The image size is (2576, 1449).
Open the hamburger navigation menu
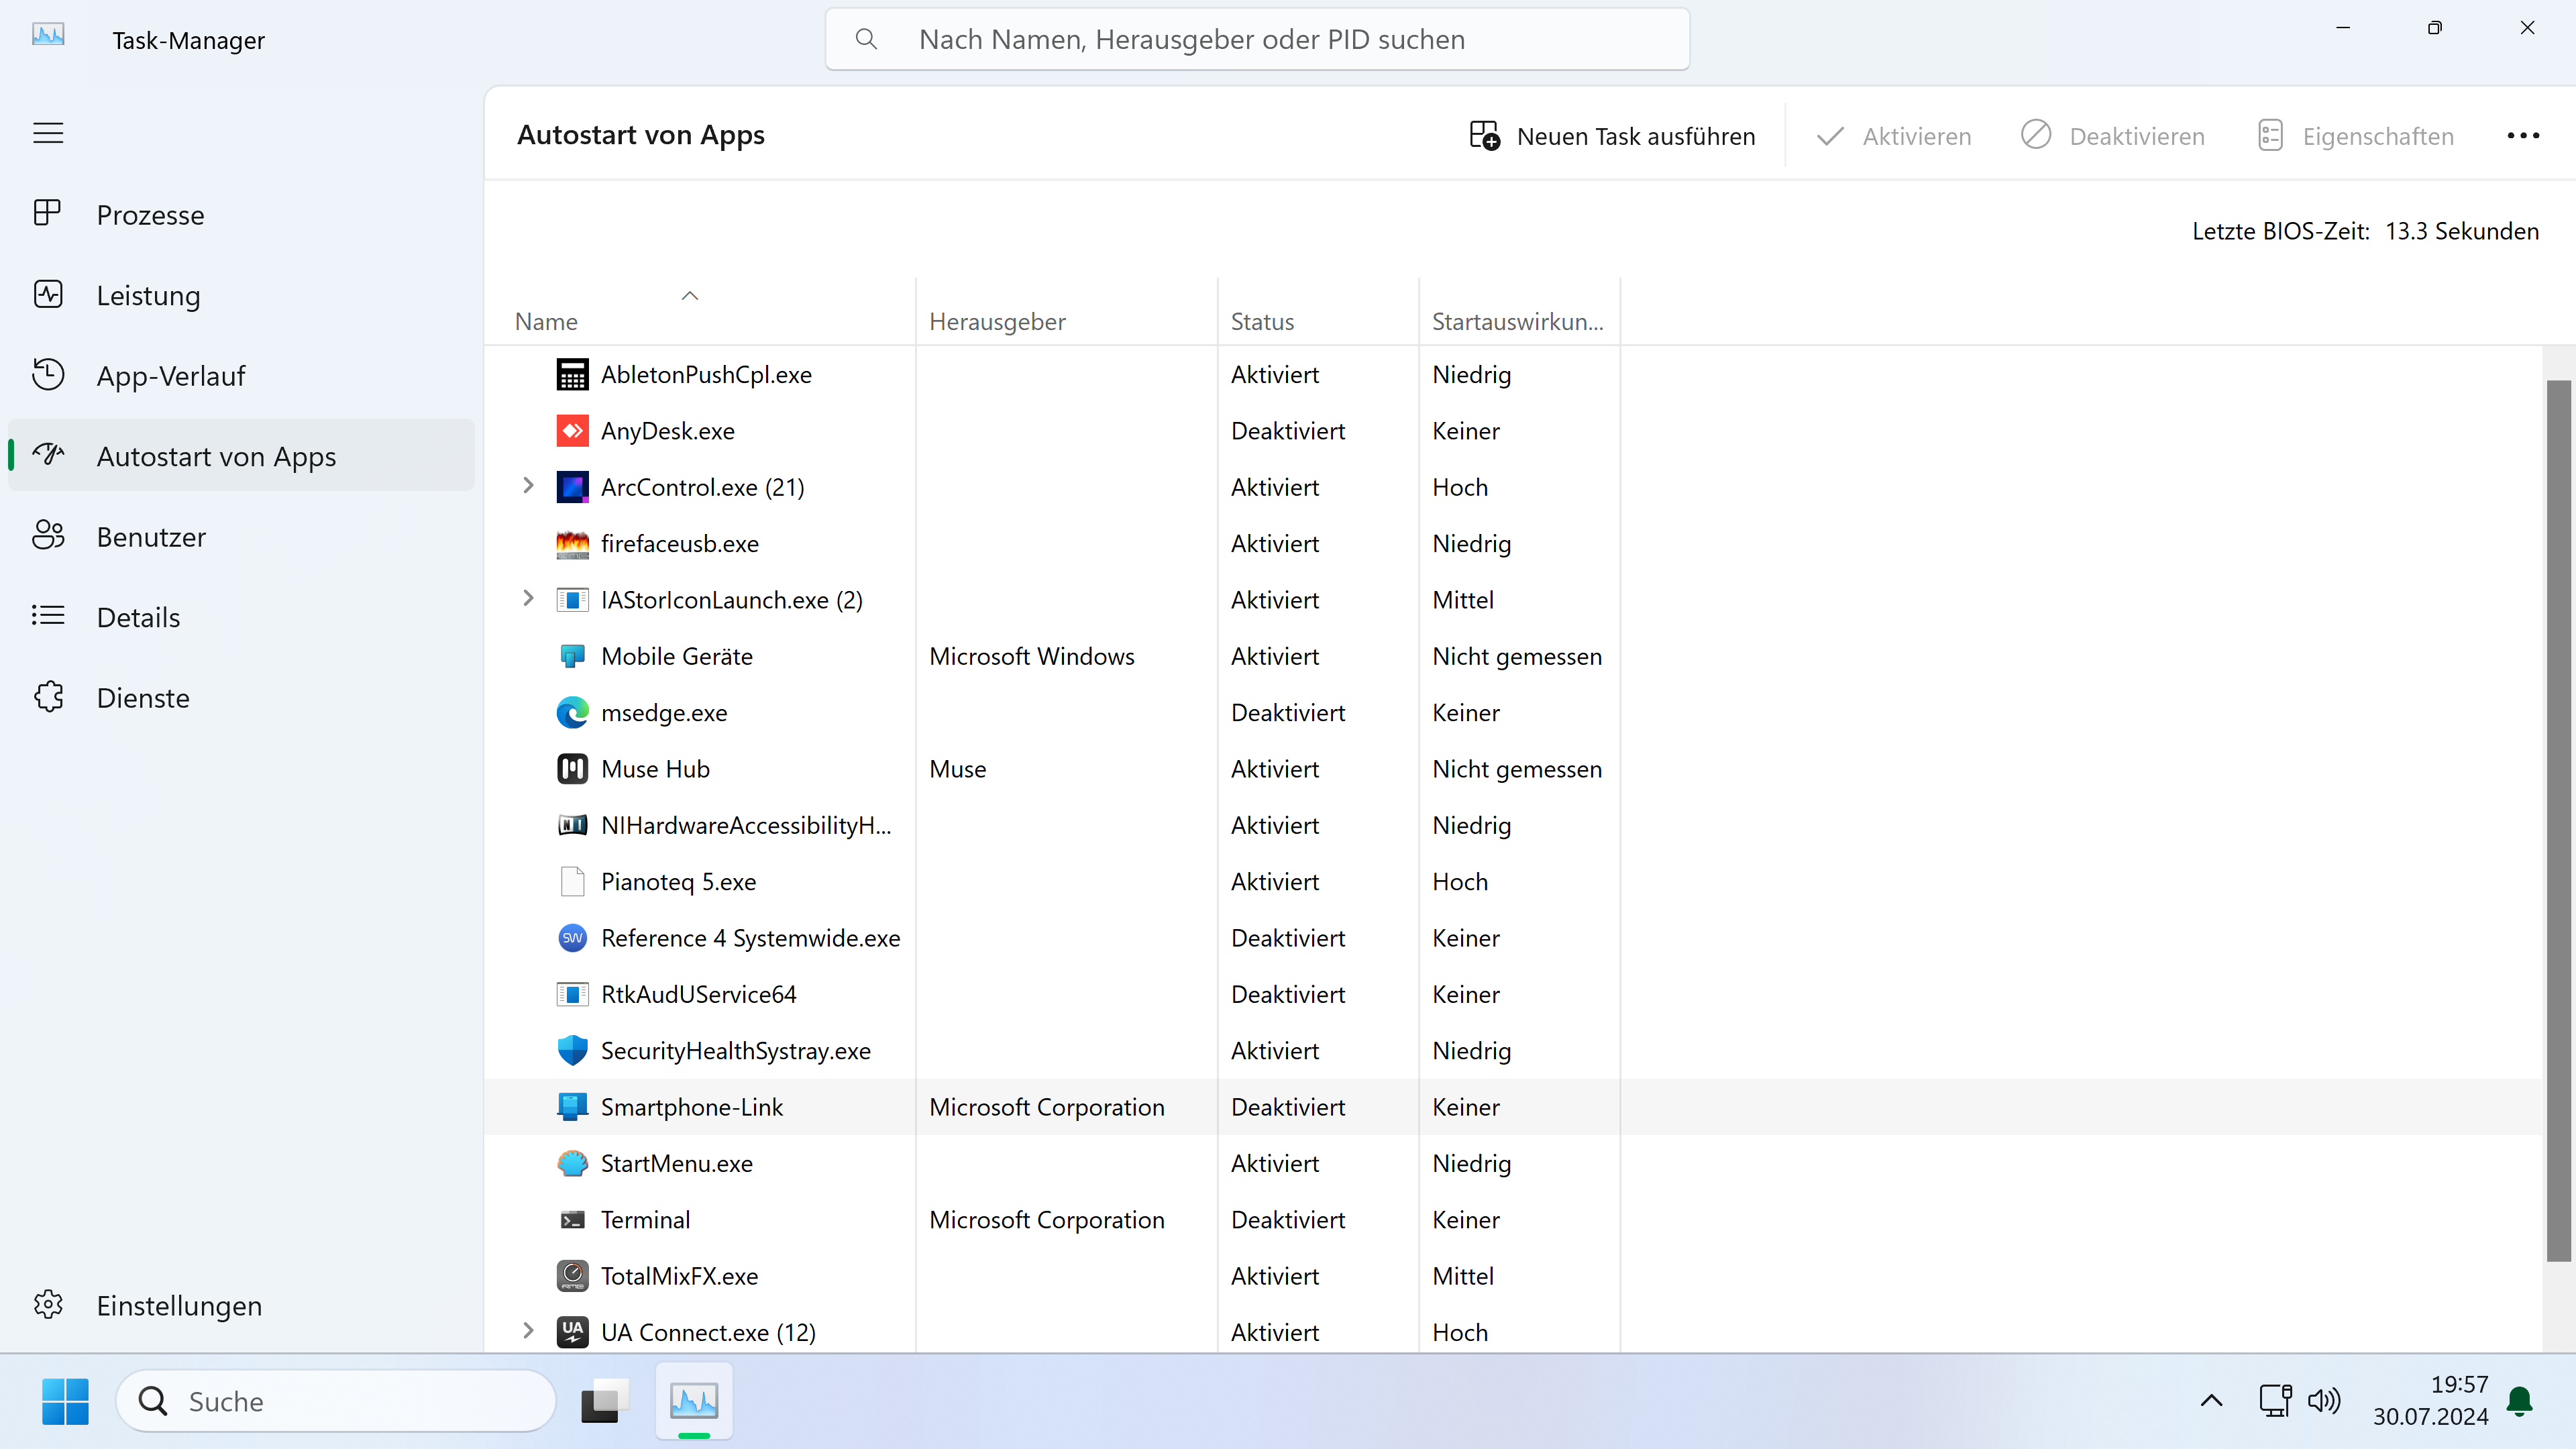tap(48, 133)
